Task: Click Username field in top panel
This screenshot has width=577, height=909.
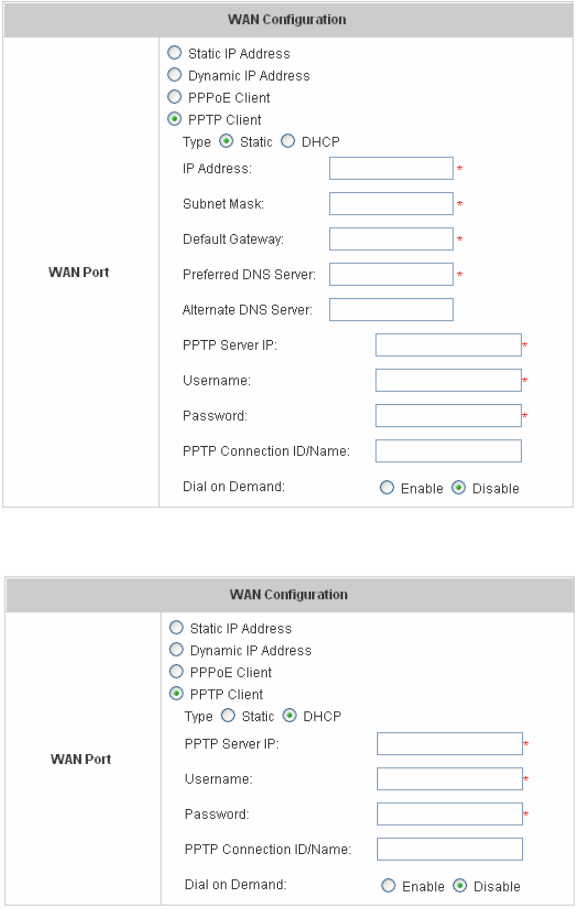Action: pos(449,380)
